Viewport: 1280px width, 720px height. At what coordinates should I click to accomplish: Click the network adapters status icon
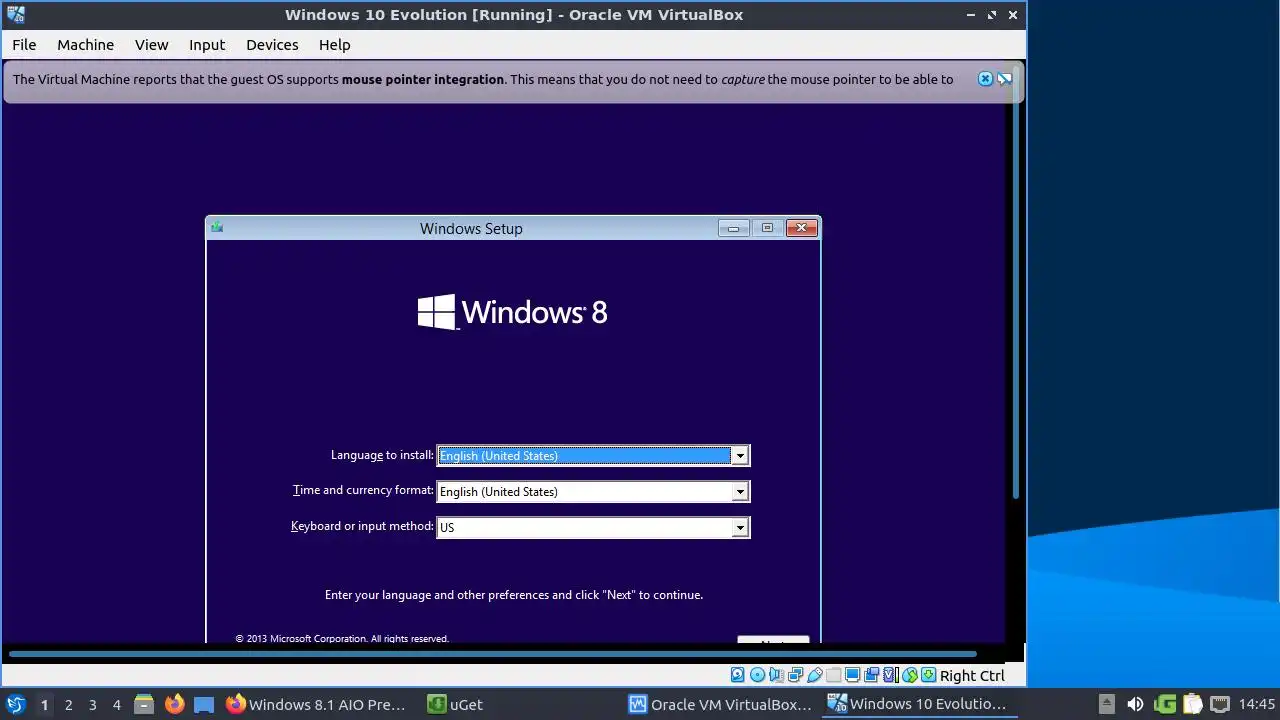(795, 675)
